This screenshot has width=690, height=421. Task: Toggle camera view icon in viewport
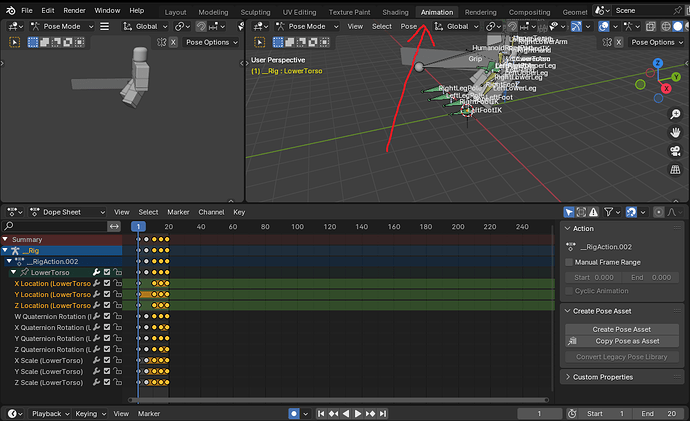tap(675, 151)
